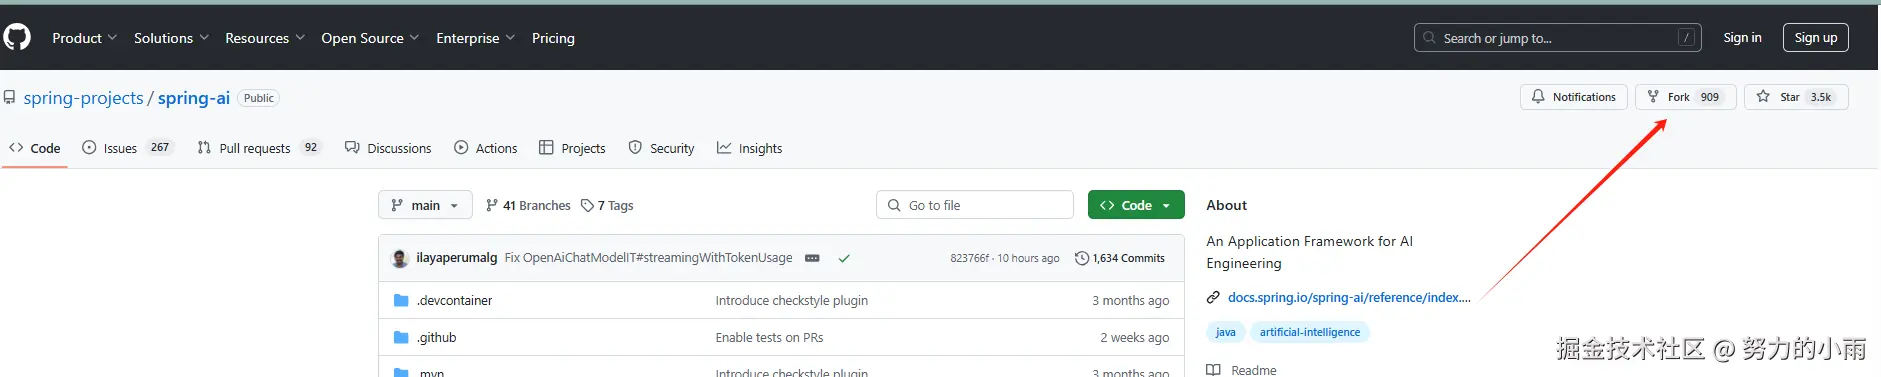The image size is (1881, 377).
Task: Switch to the Code tab
Action: pos(35,148)
